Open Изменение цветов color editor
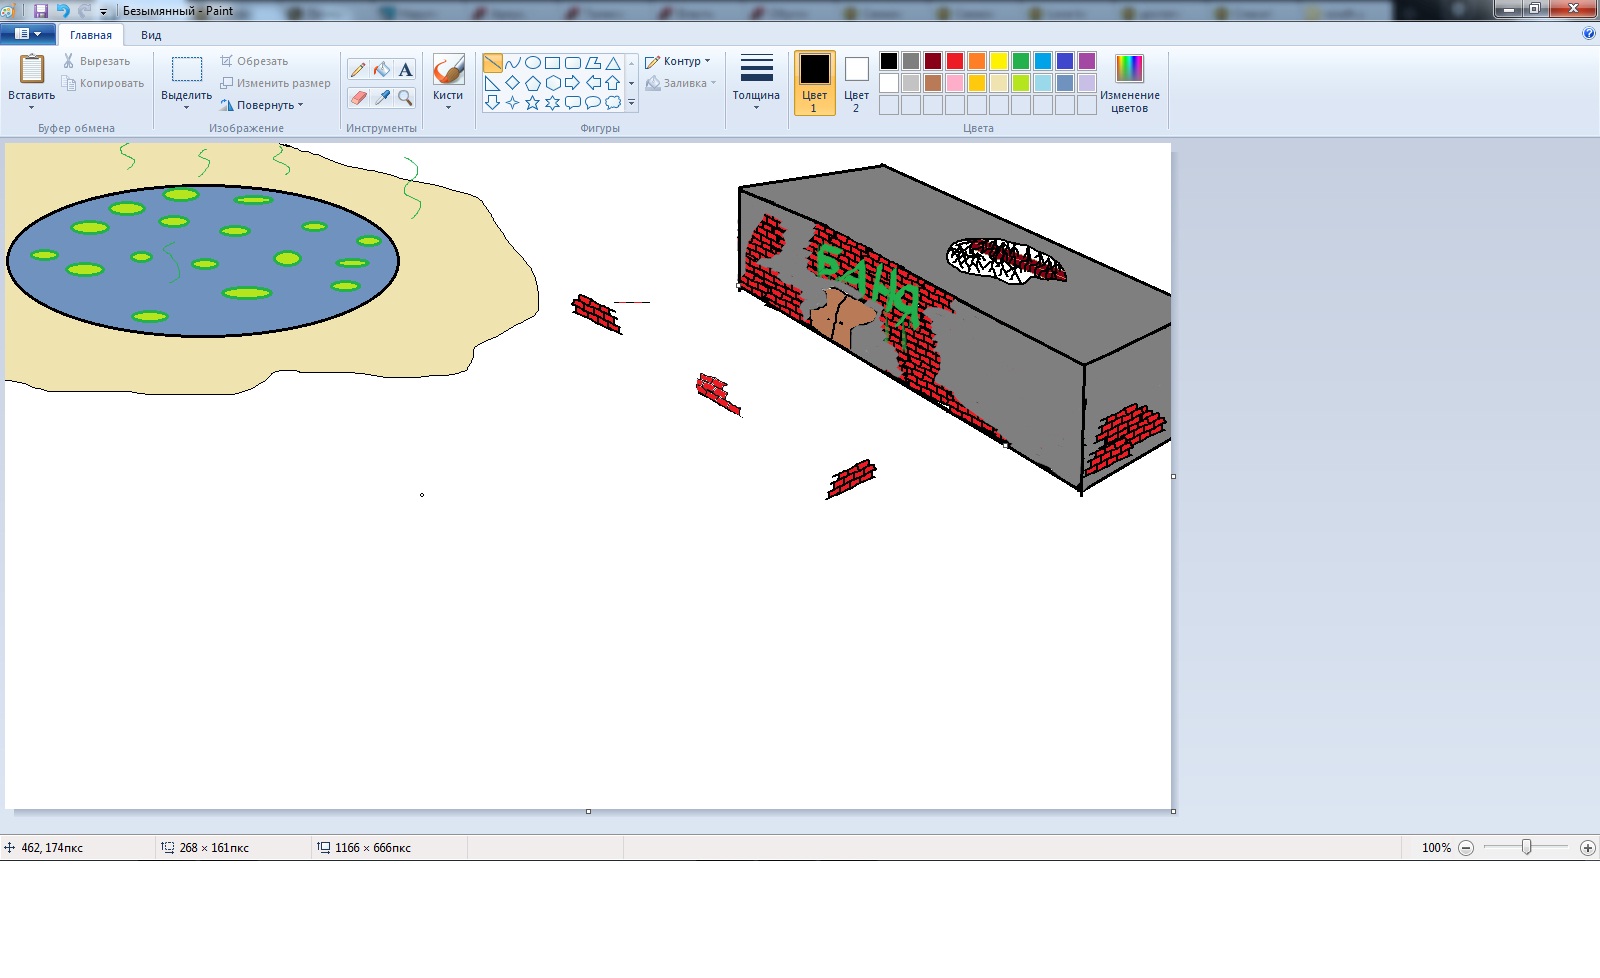Screen dimensions: 1600x978 (x=1129, y=83)
